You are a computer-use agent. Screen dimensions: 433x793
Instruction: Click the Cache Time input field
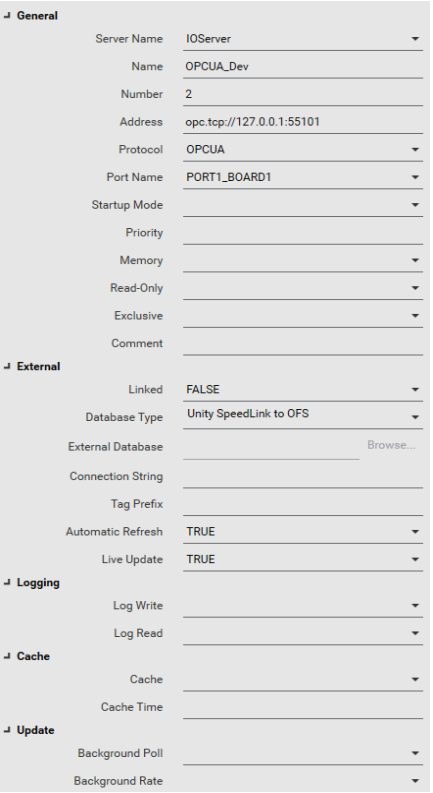point(303,708)
